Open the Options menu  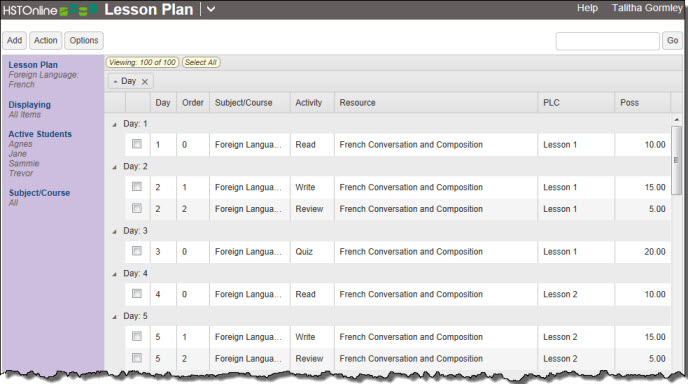tap(84, 40)
